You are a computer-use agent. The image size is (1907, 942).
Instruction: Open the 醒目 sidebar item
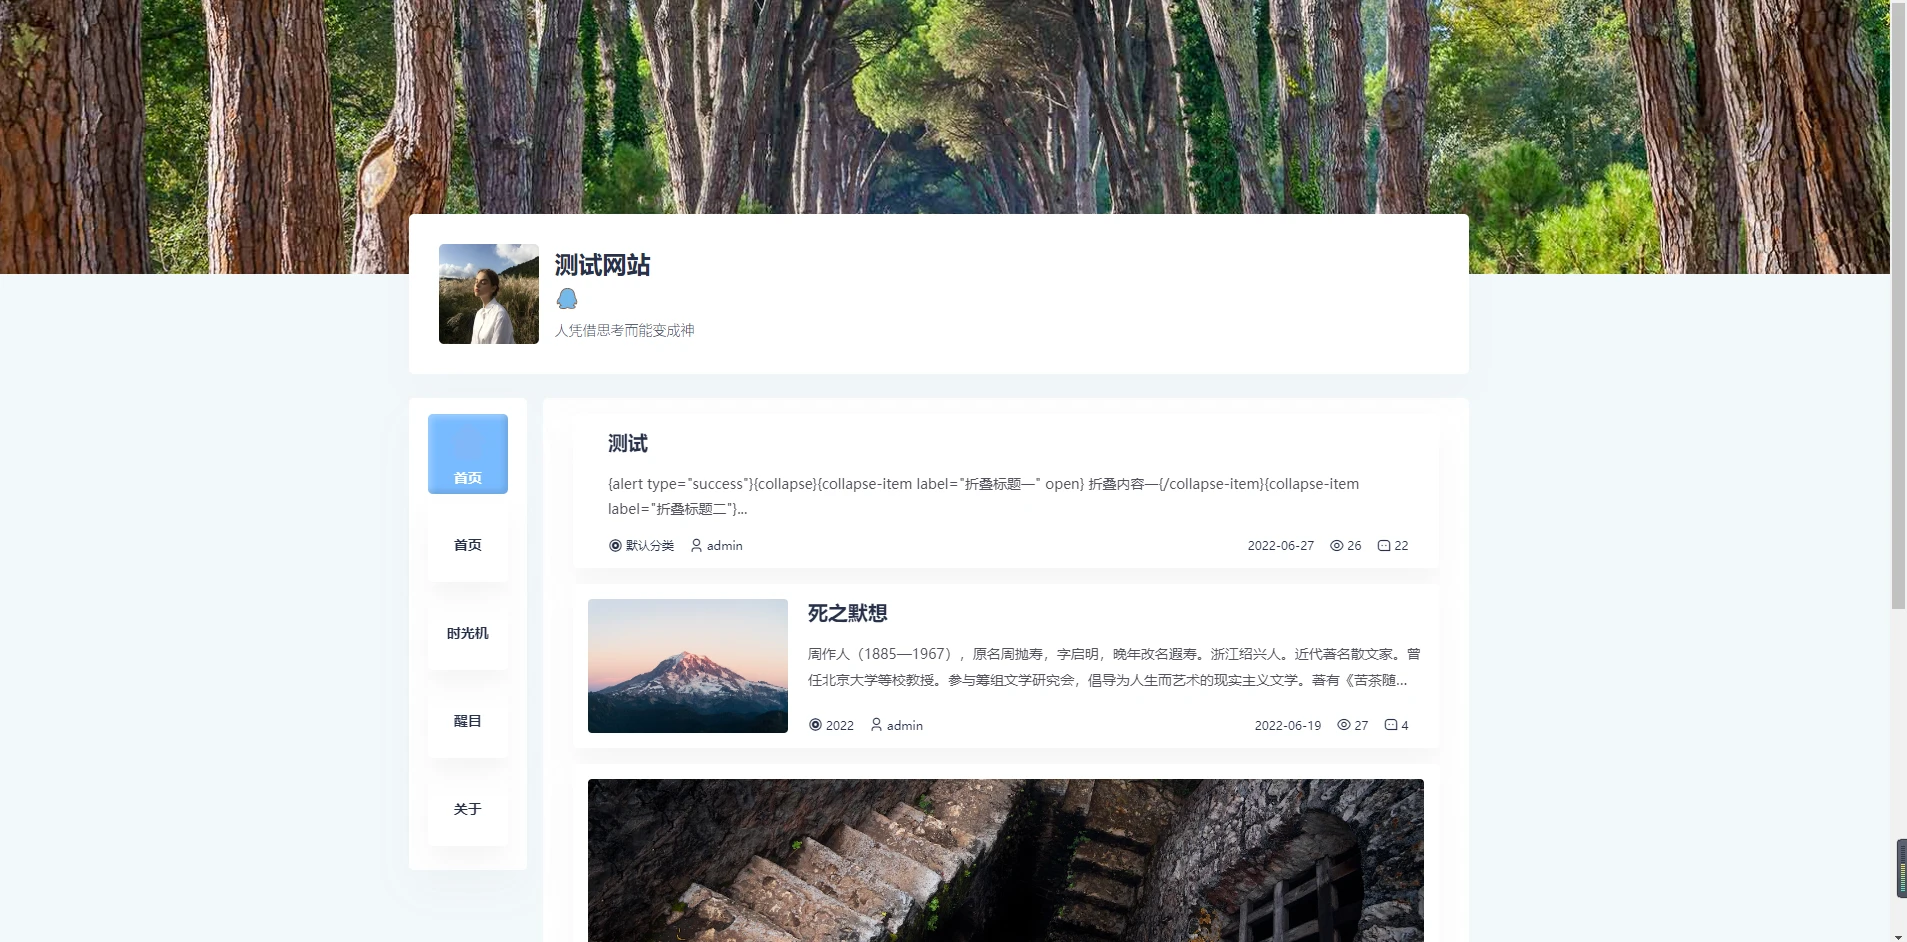coord(468,721)
